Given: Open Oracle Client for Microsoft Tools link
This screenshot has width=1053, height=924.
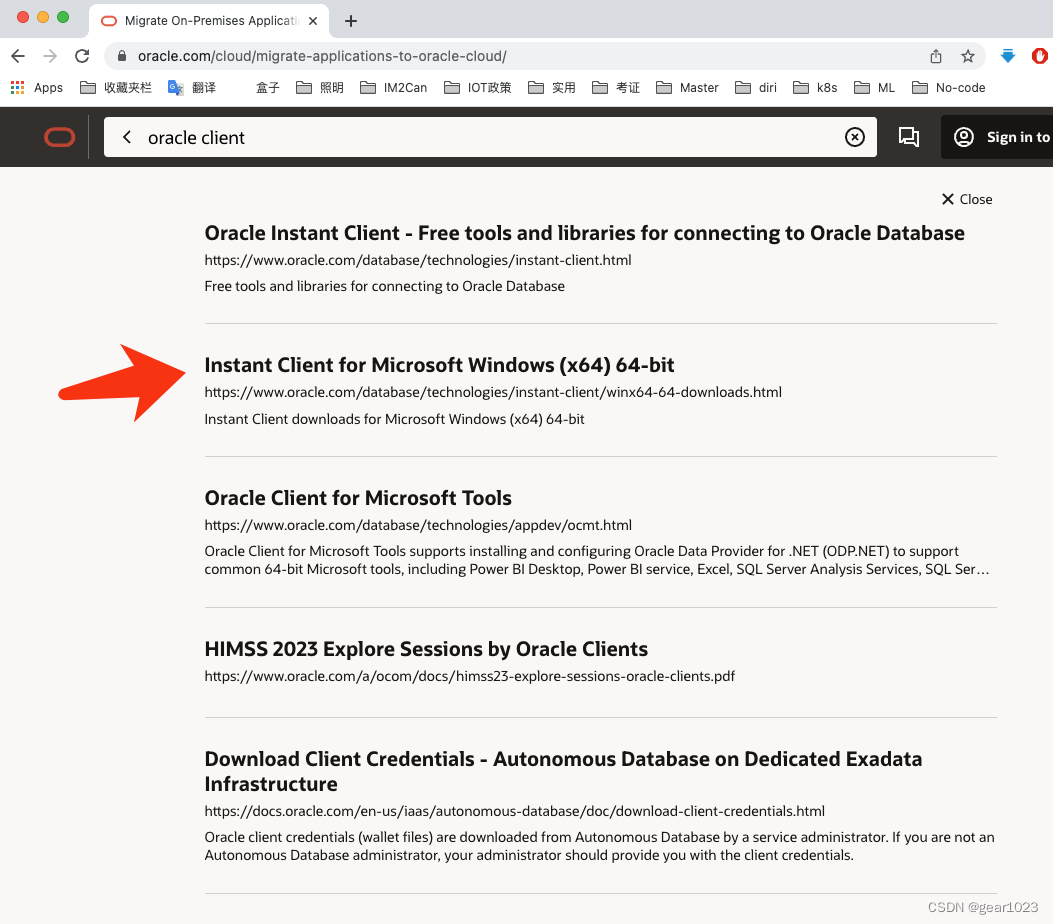Looking at the screenshot, I should coord(358,497).
